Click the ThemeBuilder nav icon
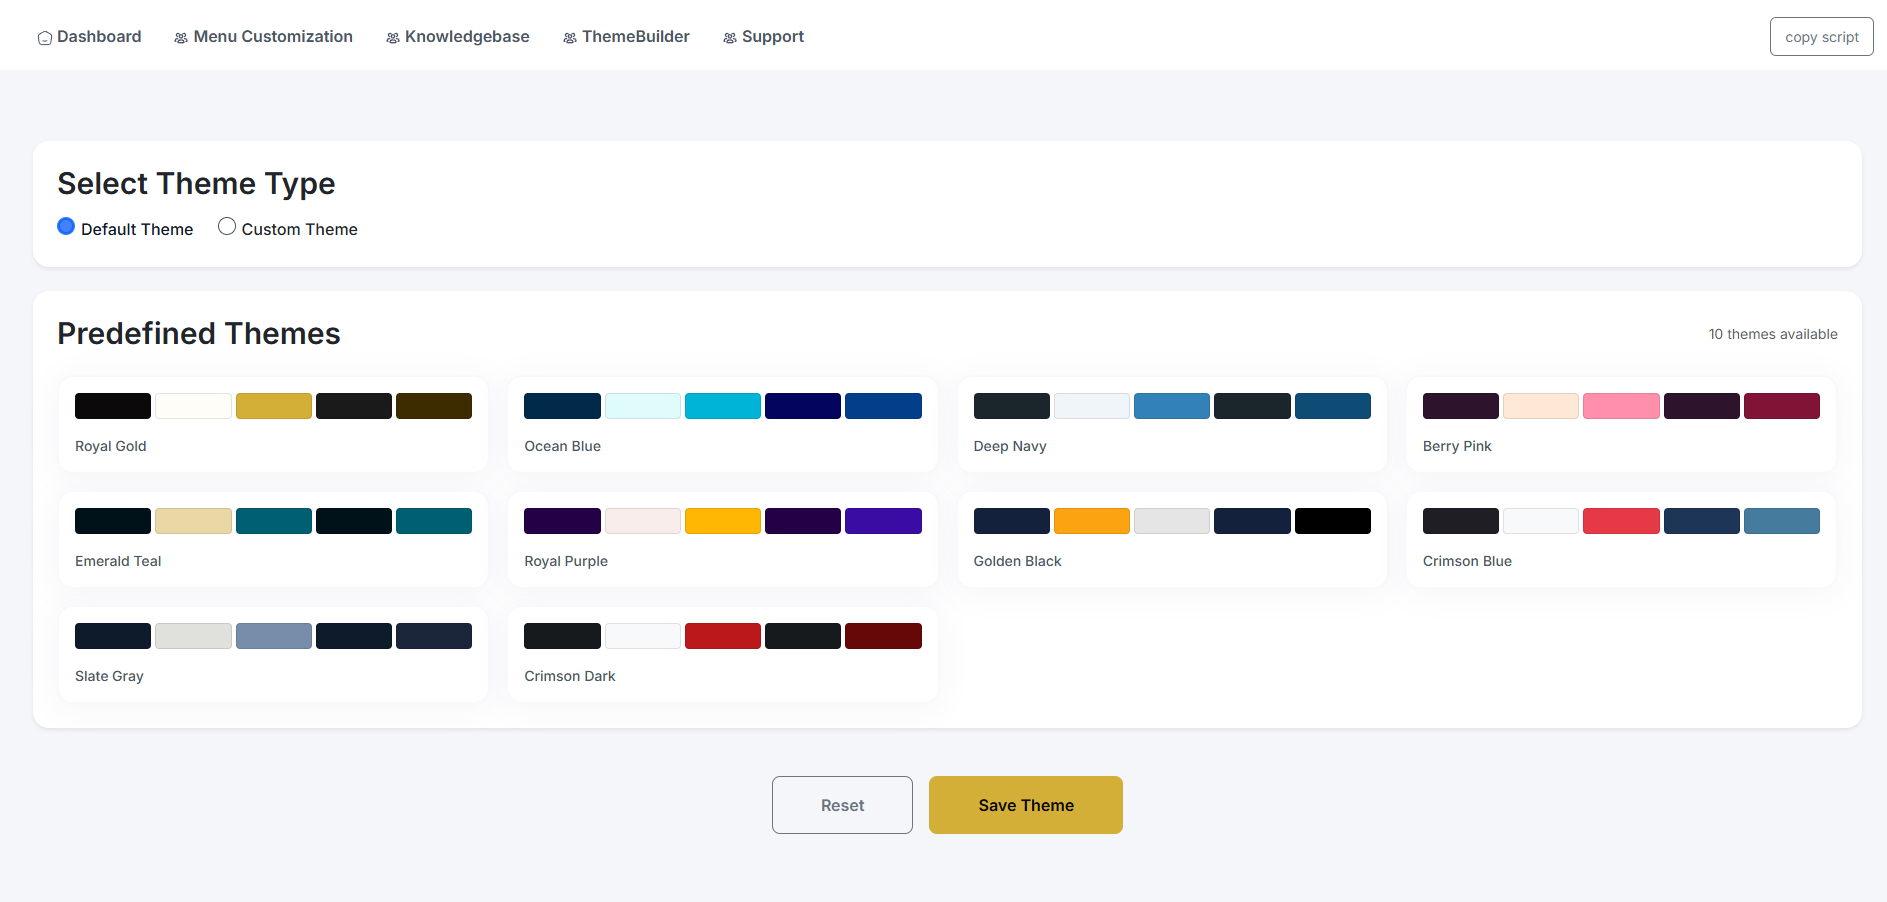Screen dimensions: 1887x902 (x=570, y=38)
